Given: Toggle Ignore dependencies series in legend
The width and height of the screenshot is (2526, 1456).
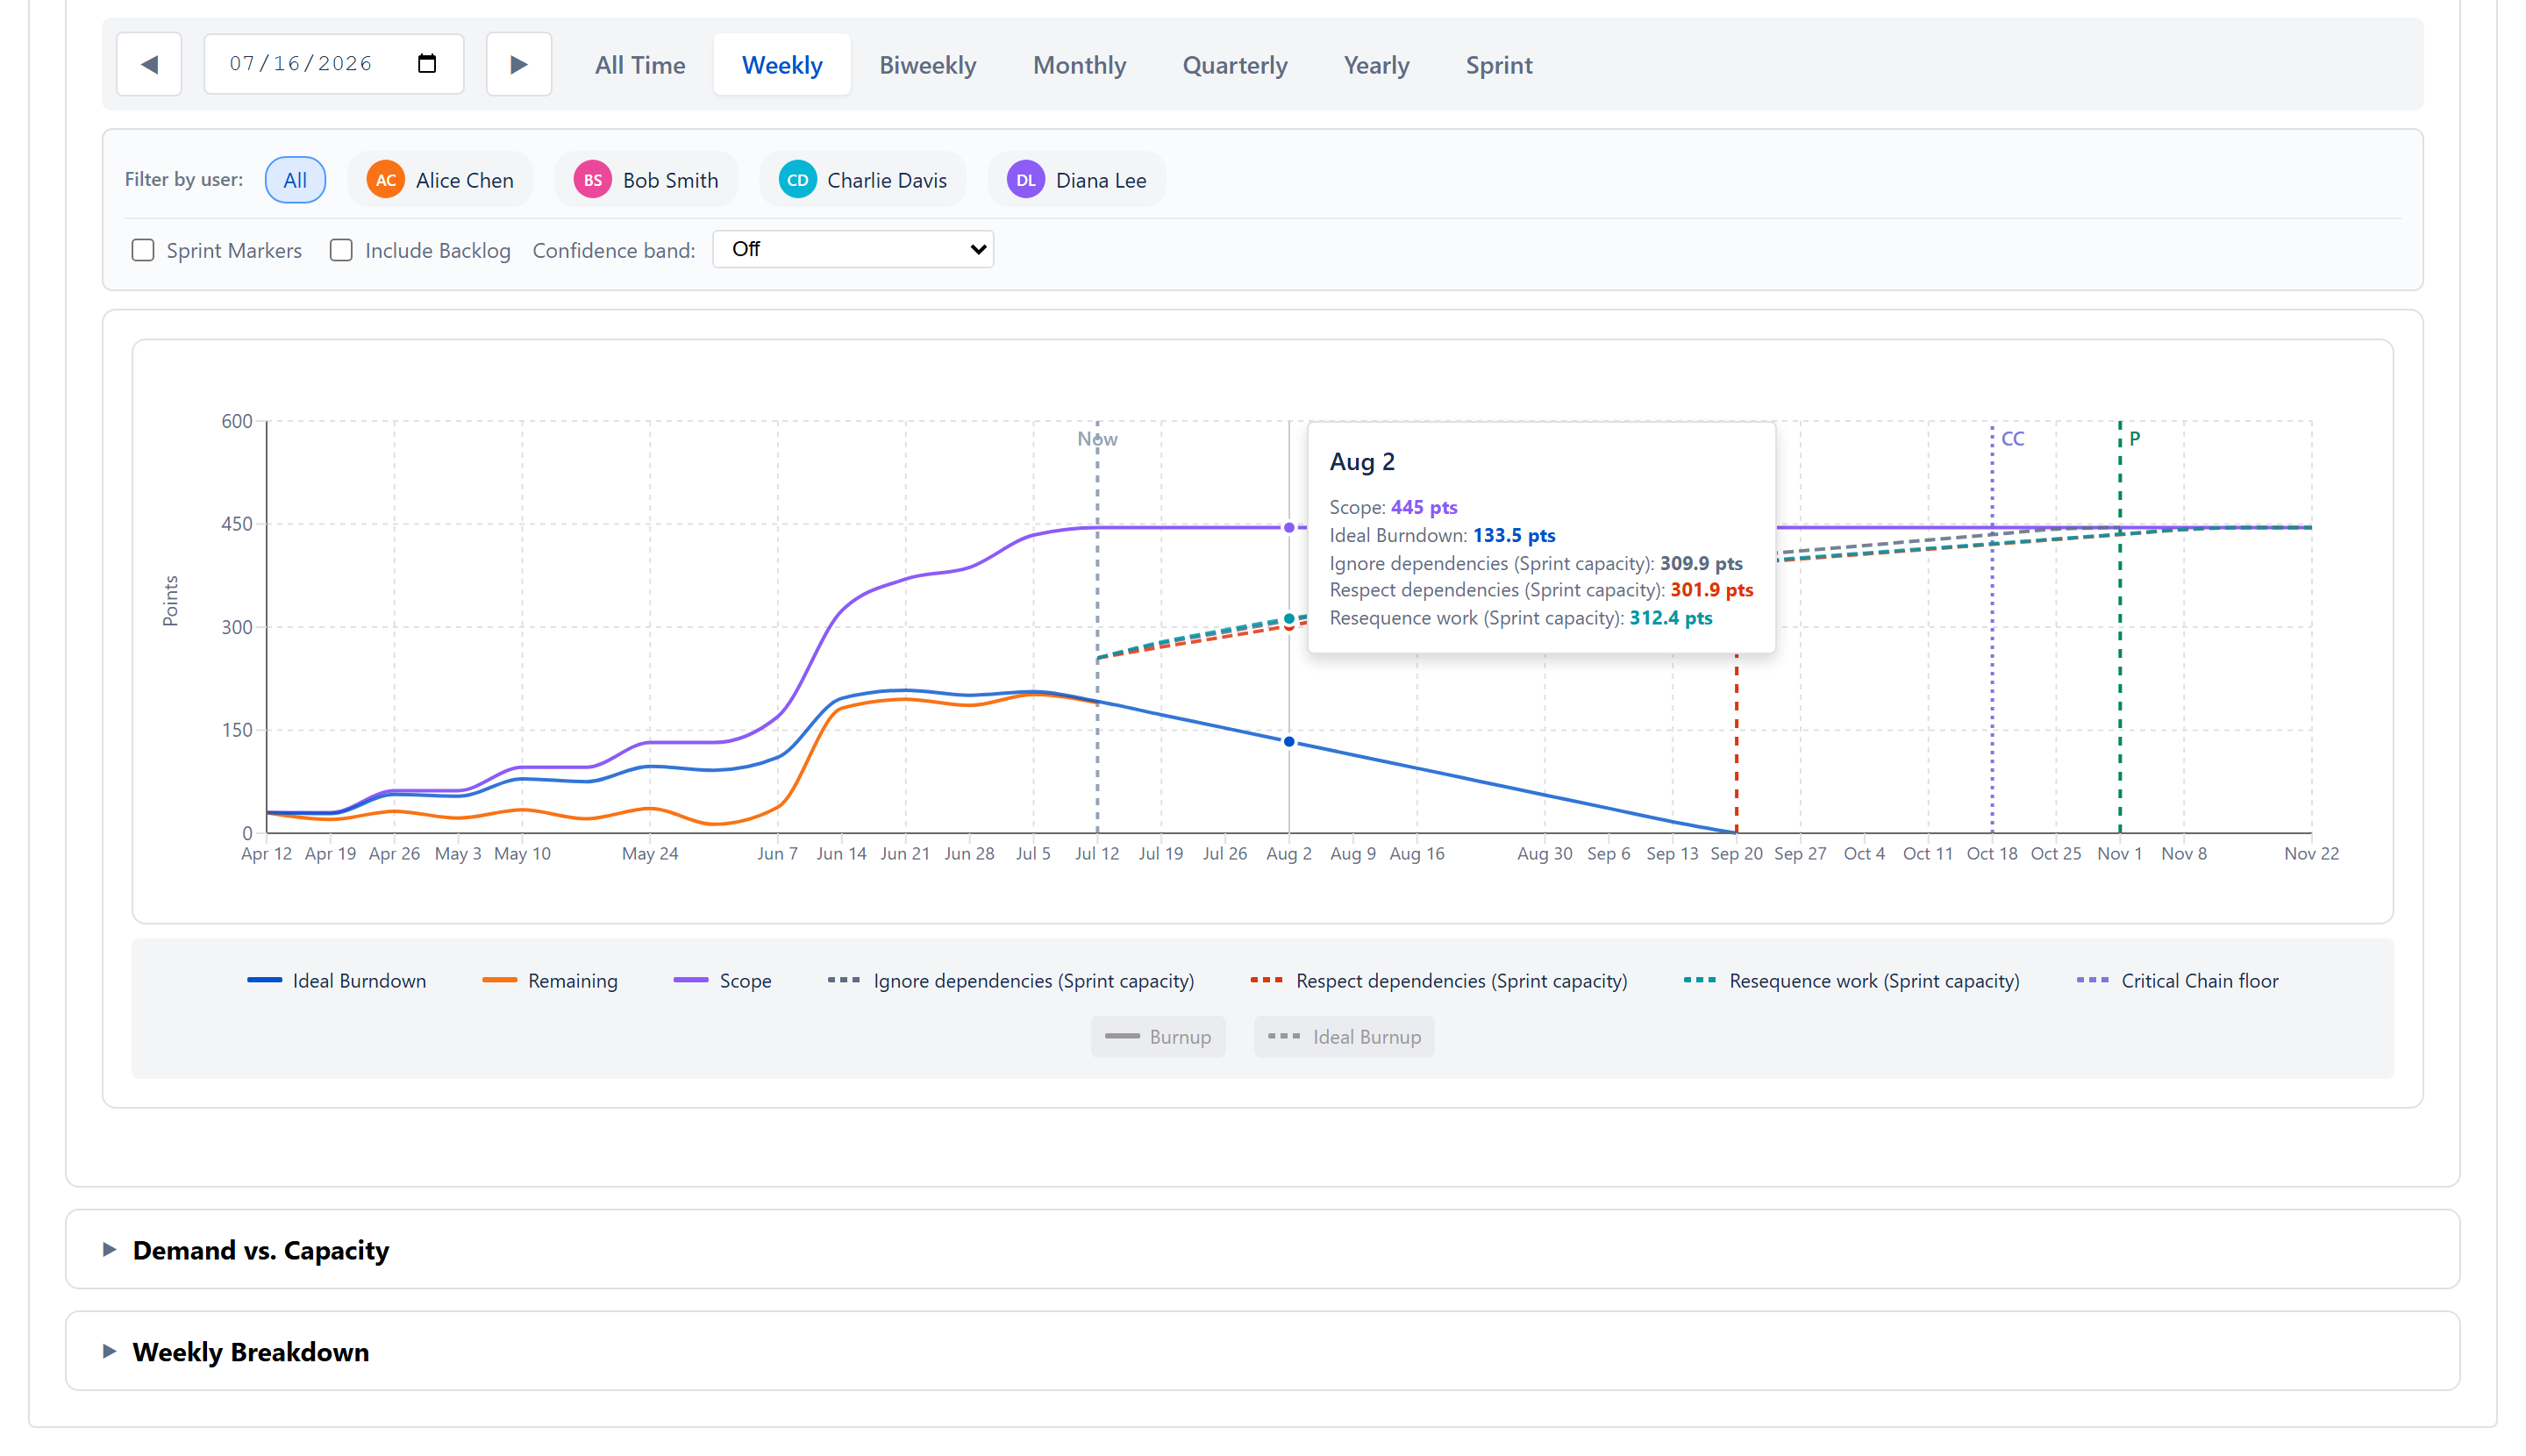Looking at the screenshot, I should (1011, 981).
